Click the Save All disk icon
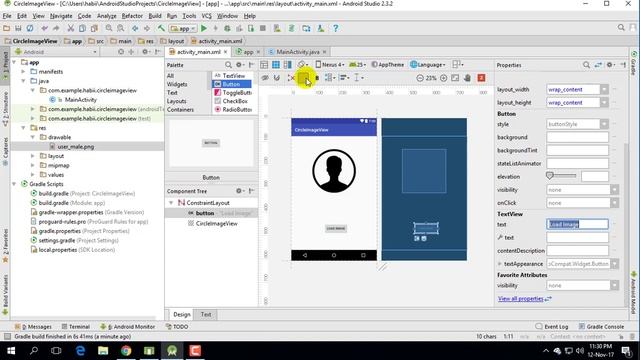 (18, 28)
